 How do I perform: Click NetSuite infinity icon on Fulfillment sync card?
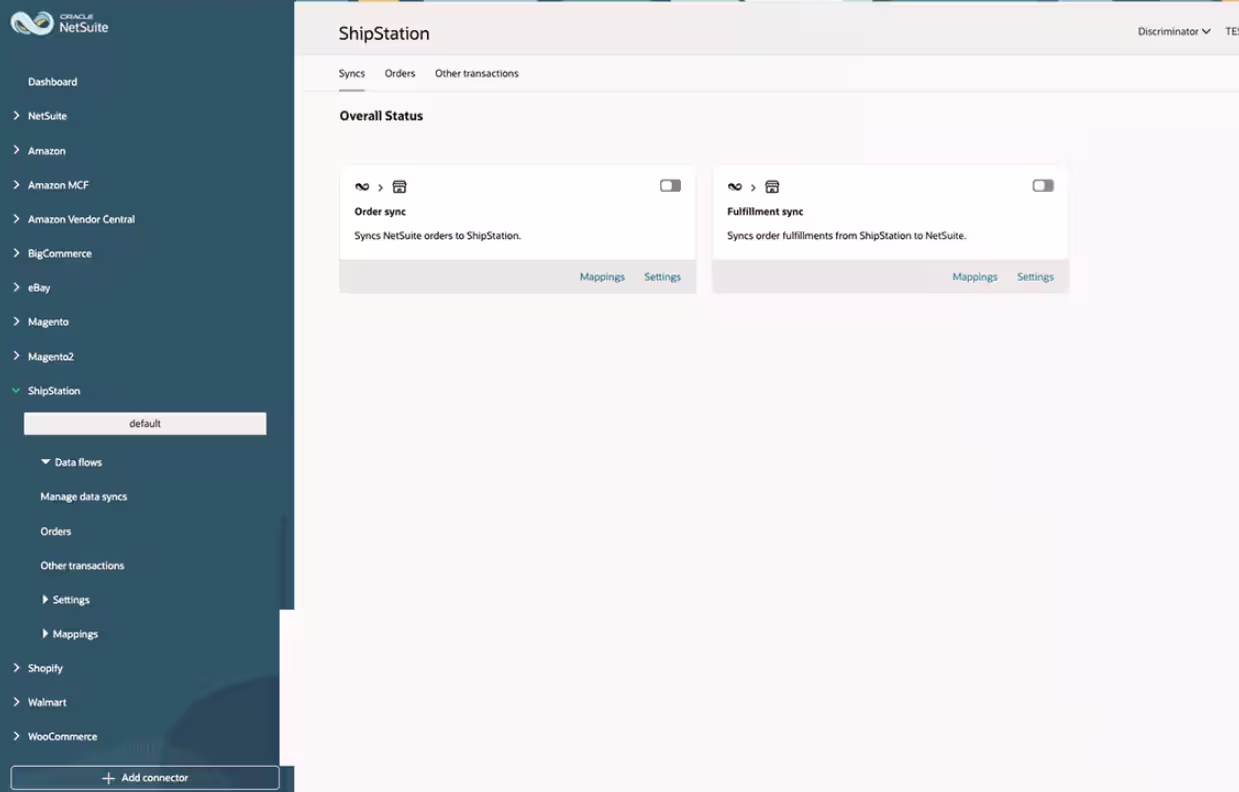(x=735, y=187)
